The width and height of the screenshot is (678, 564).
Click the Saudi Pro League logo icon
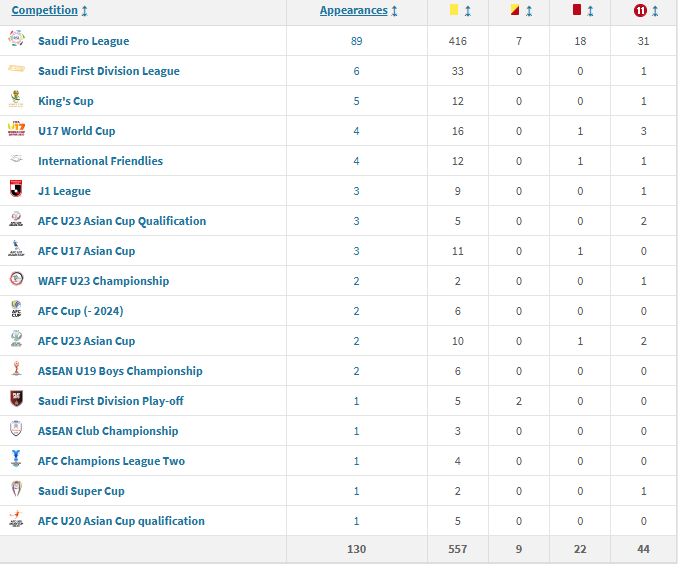[16, 40]
